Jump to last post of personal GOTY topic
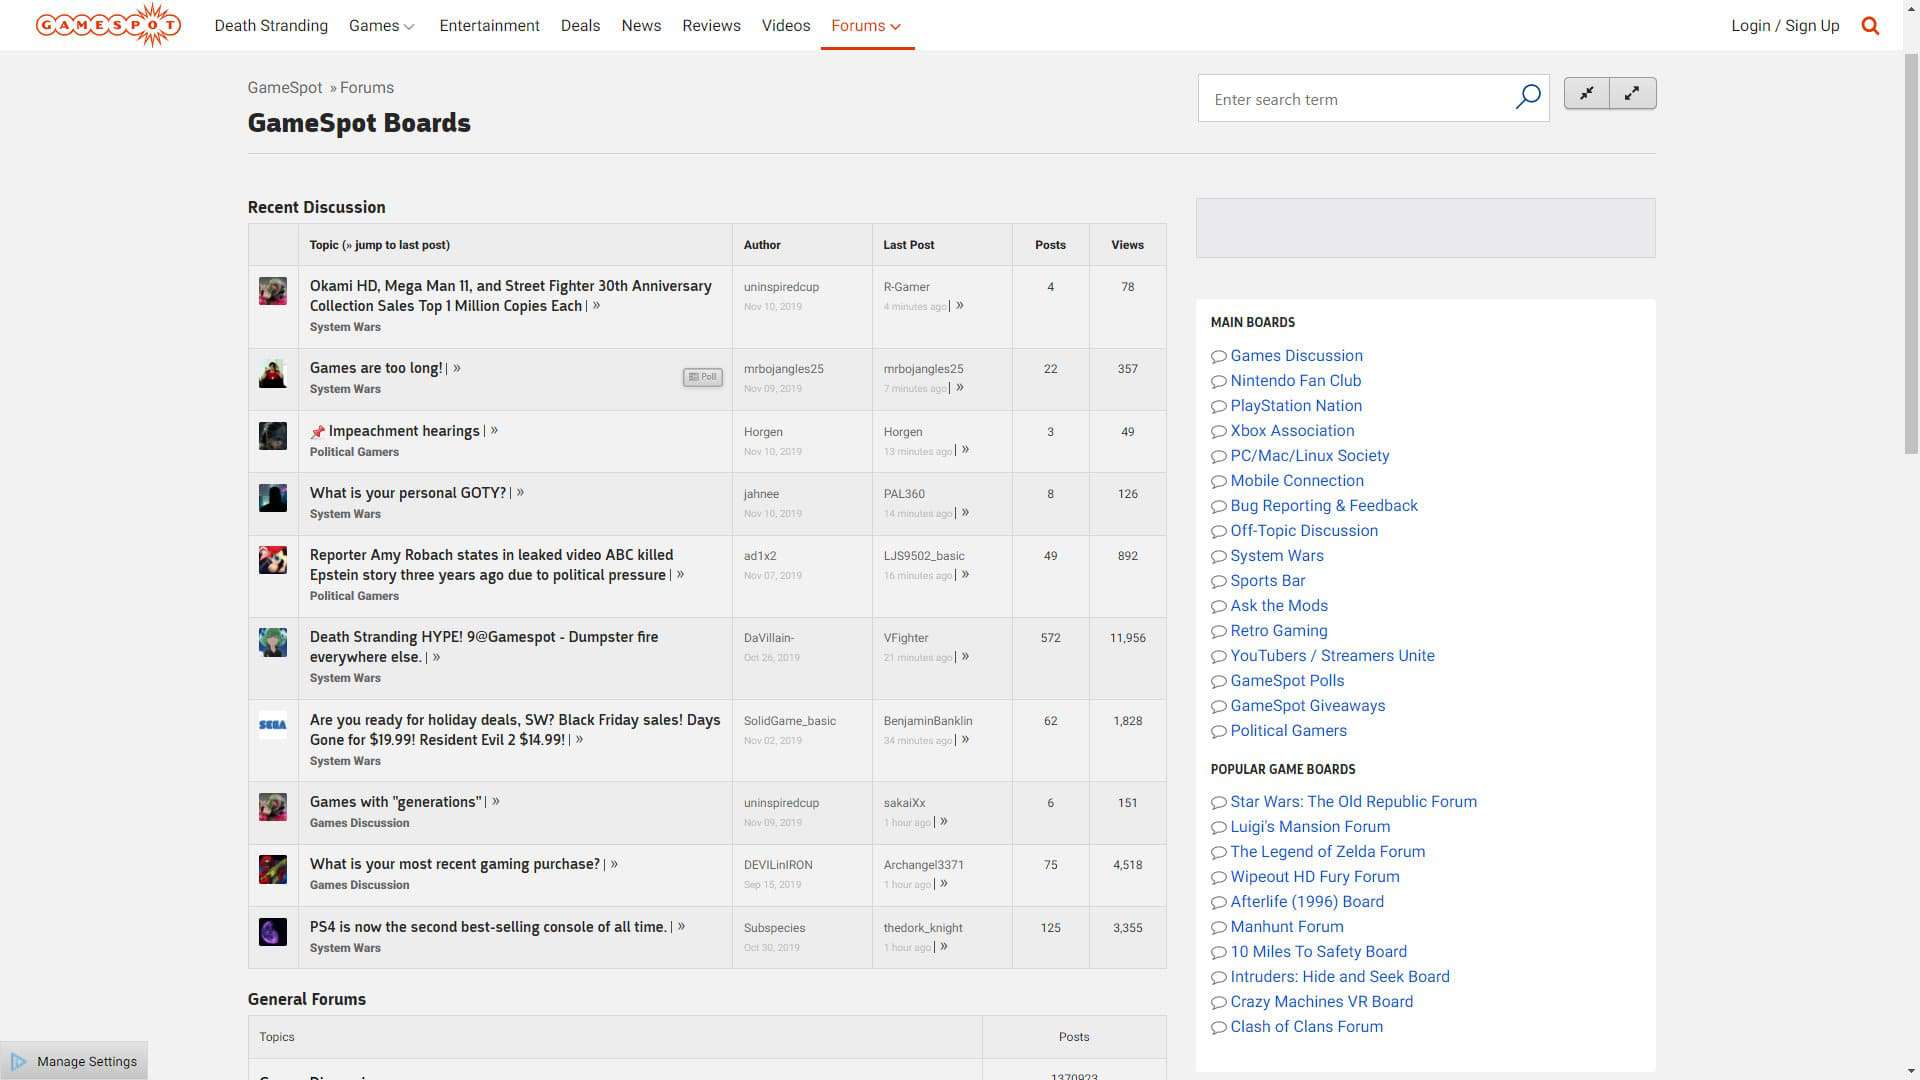 click(520, 493)
